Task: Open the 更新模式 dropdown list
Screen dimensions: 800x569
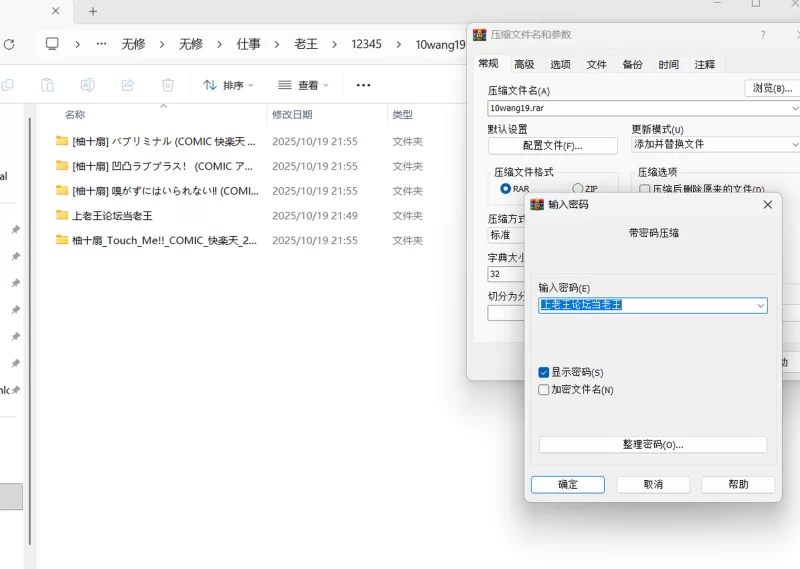Action: click(715, 144)
